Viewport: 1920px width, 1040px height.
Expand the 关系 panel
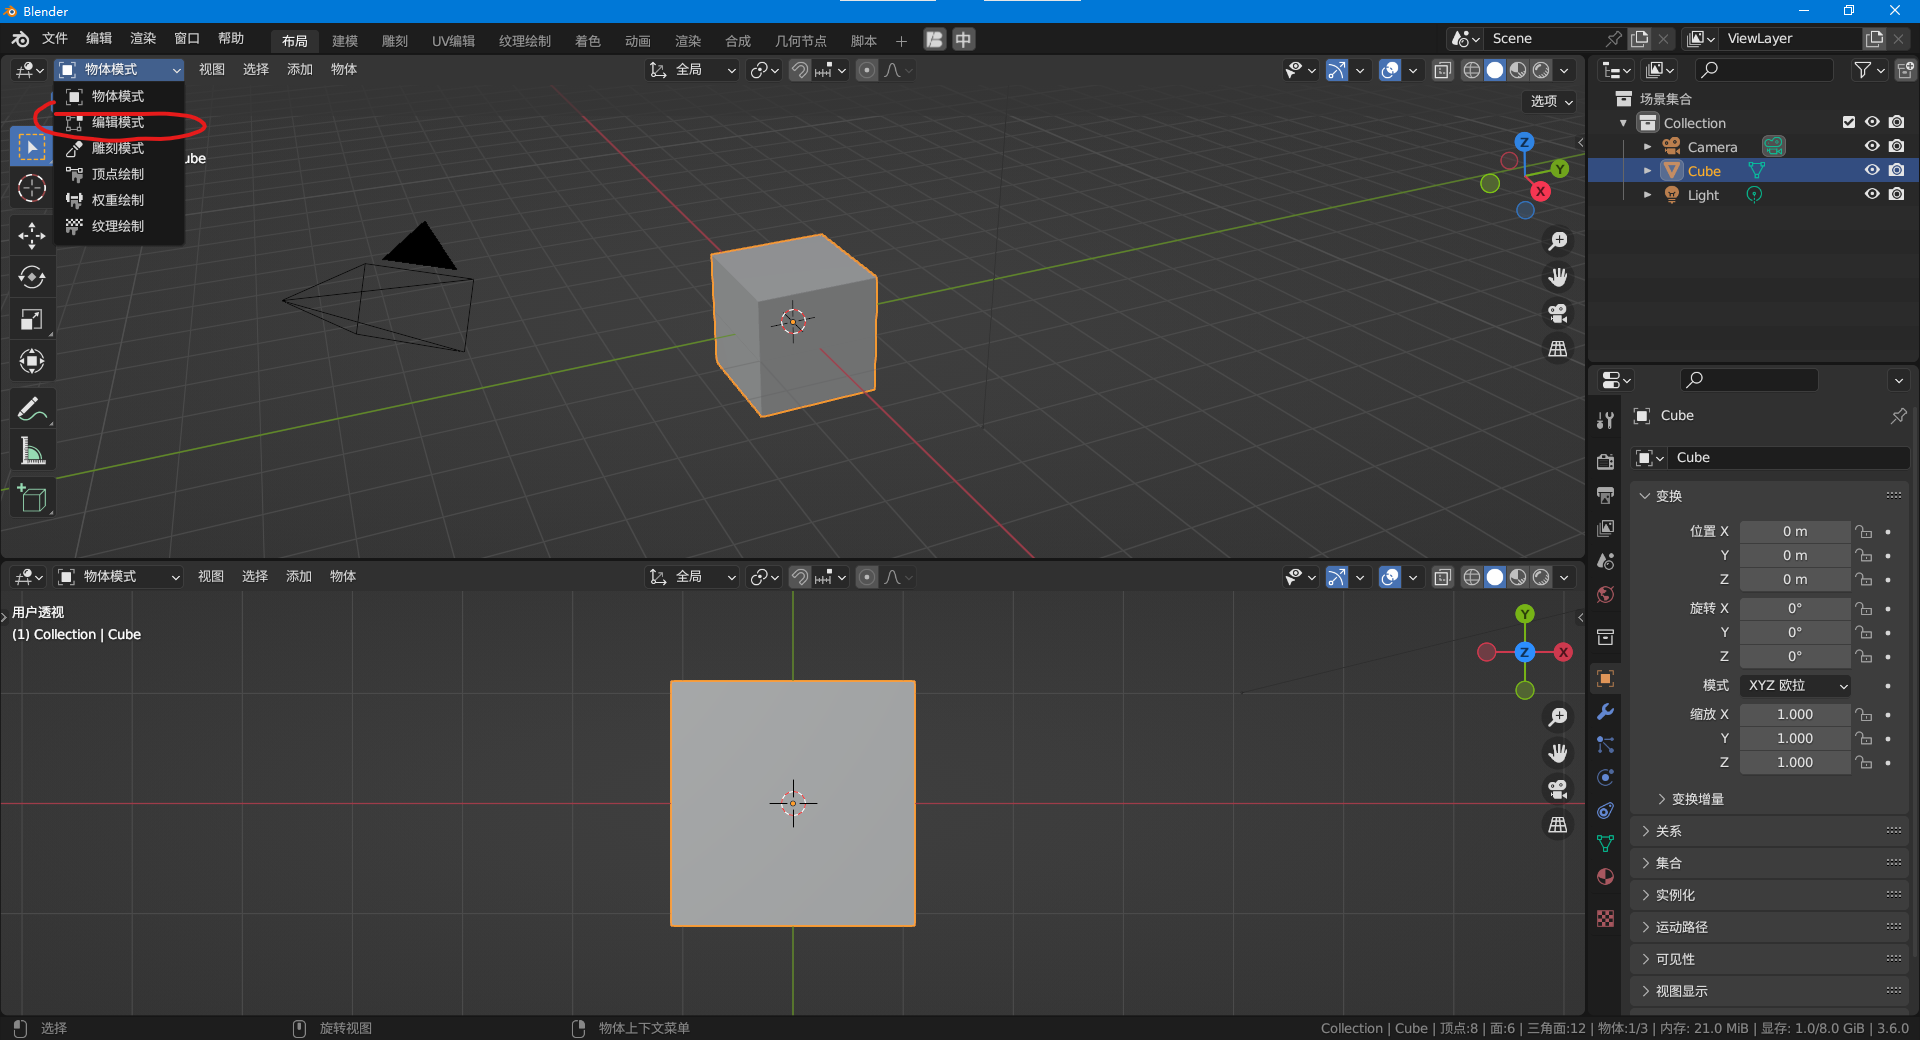[1770, 831]
